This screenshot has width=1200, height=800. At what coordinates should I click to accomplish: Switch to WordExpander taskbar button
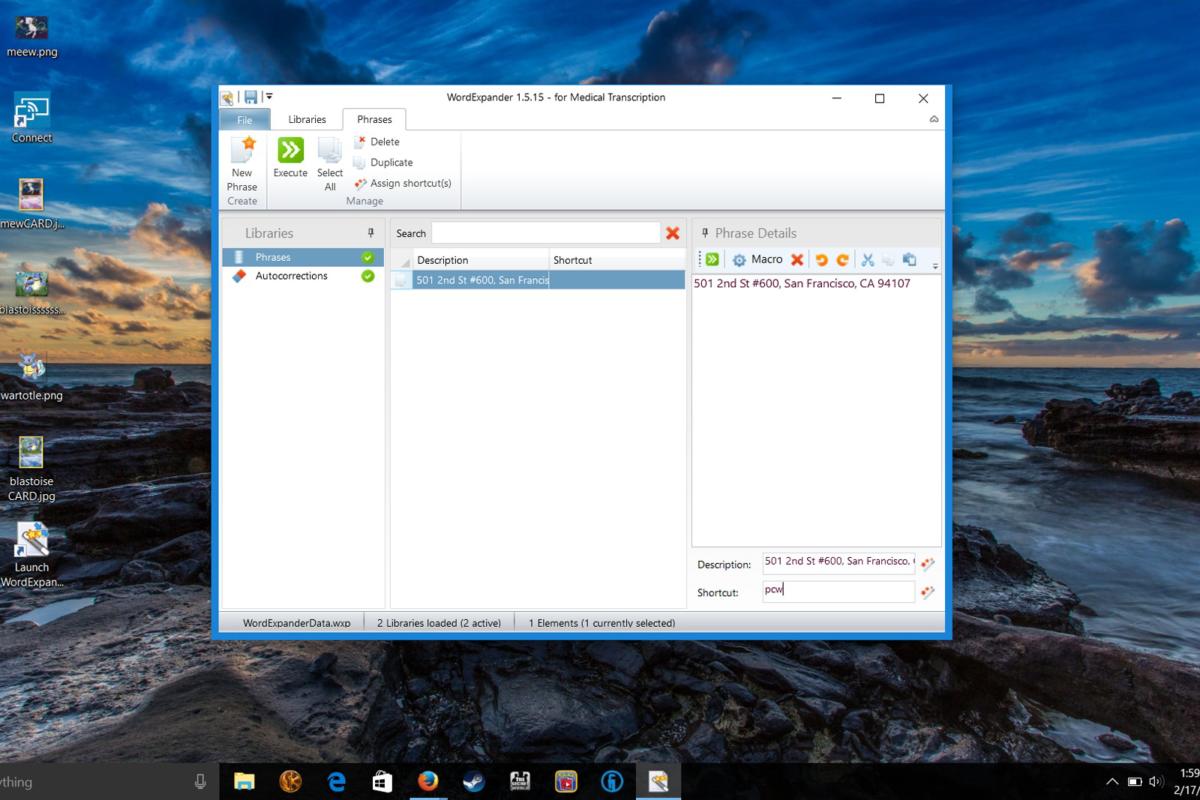point(658,781)
